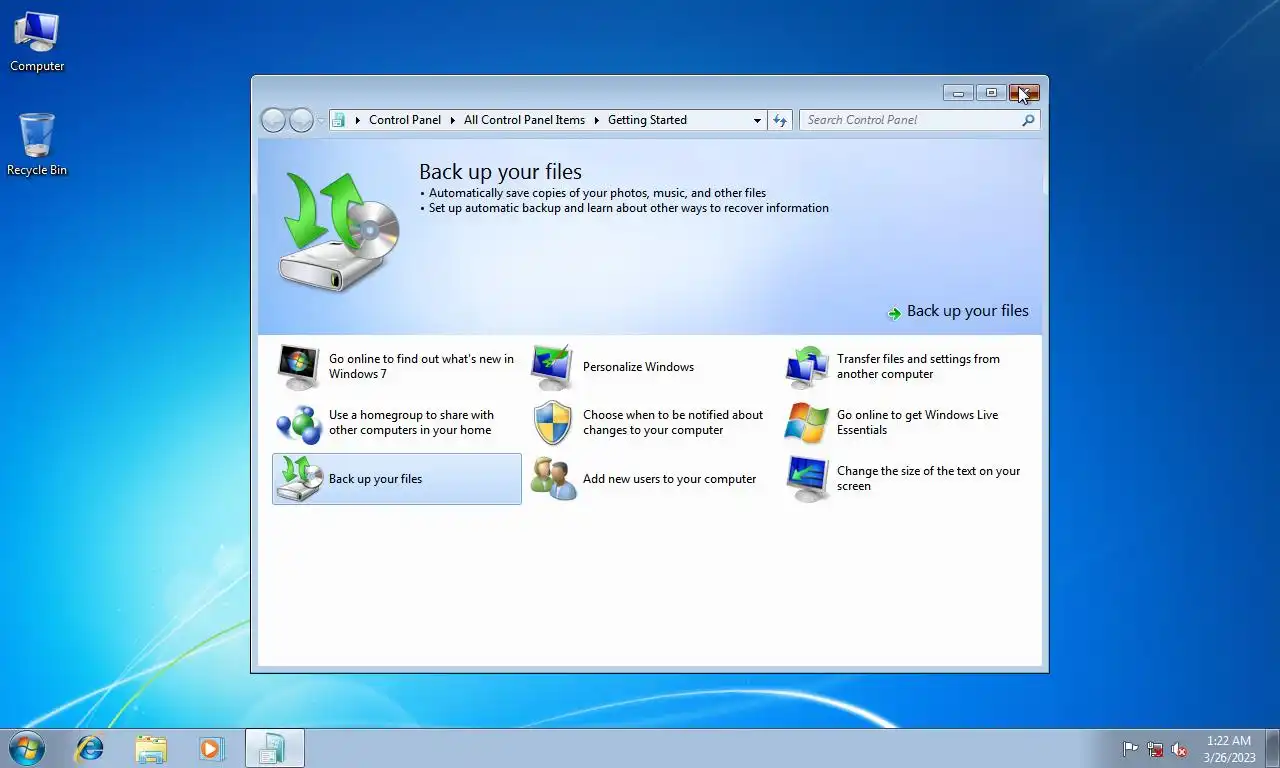Open recent pages dropdown beside Forward button
The height and width of the screenshot is (768, 1280).
321,120
